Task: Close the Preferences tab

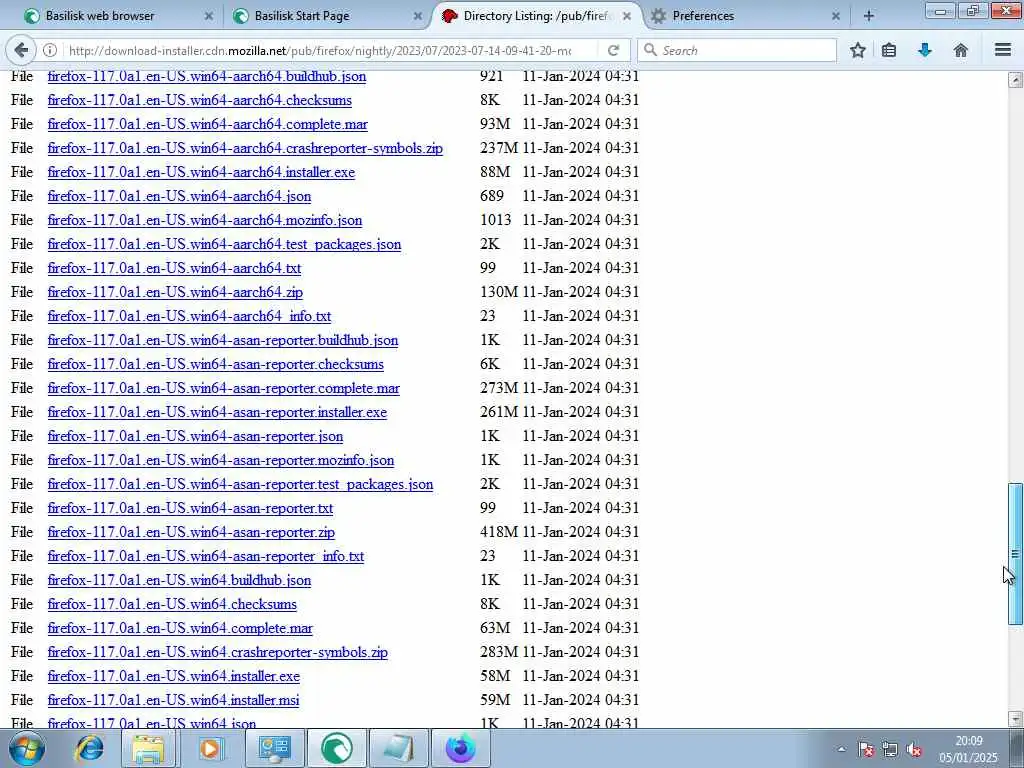Action: click(836, 16)
